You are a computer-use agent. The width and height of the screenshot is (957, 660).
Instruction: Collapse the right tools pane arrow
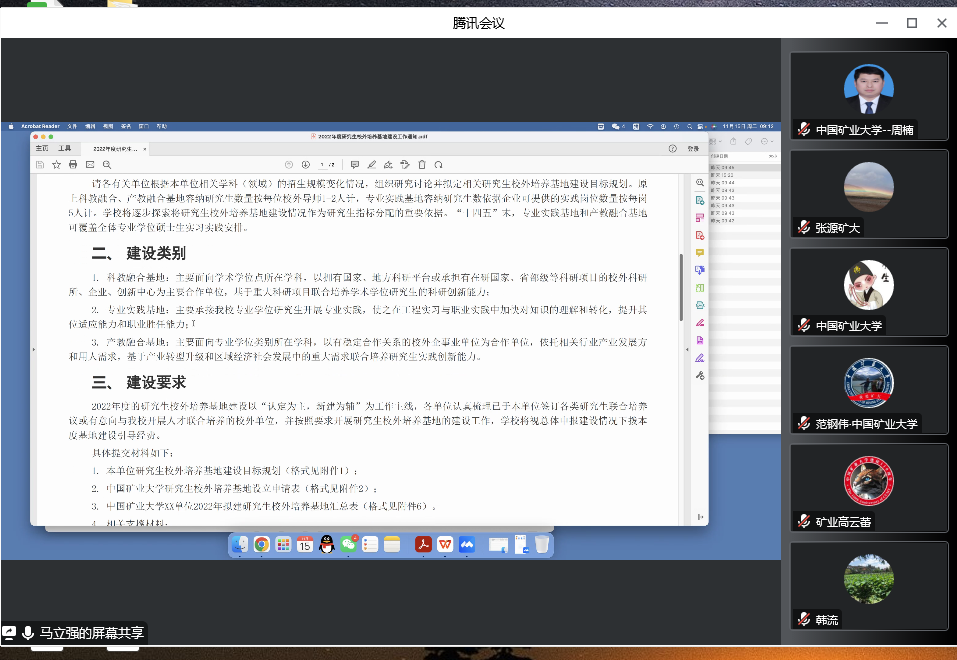click(688, 349)
